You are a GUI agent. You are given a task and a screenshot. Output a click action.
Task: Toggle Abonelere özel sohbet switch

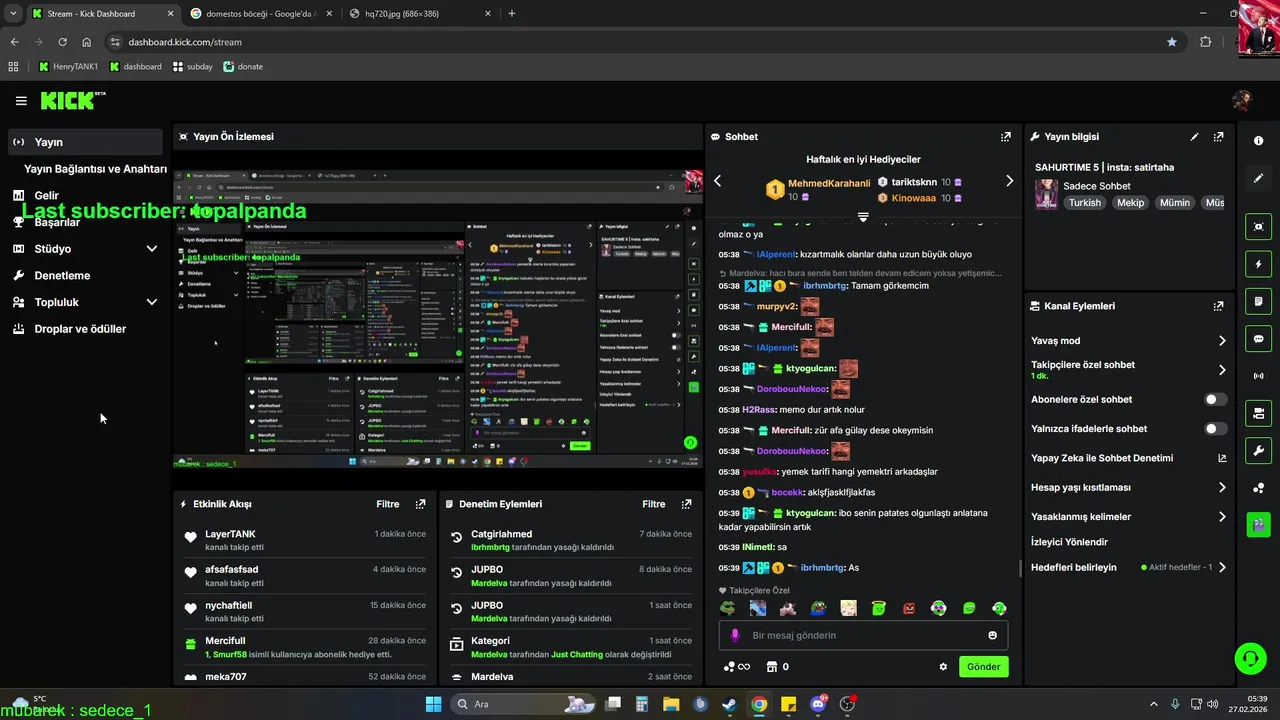click(x=1215, y=399)
